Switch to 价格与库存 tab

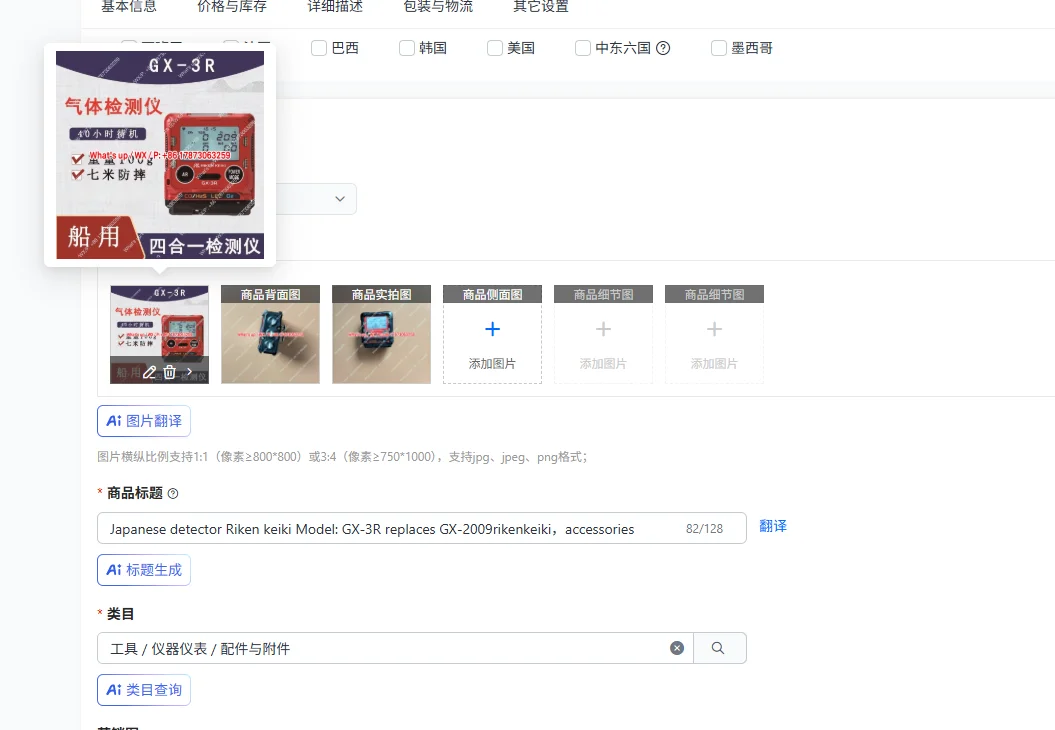pyautogui.click(x=231, y=7)
